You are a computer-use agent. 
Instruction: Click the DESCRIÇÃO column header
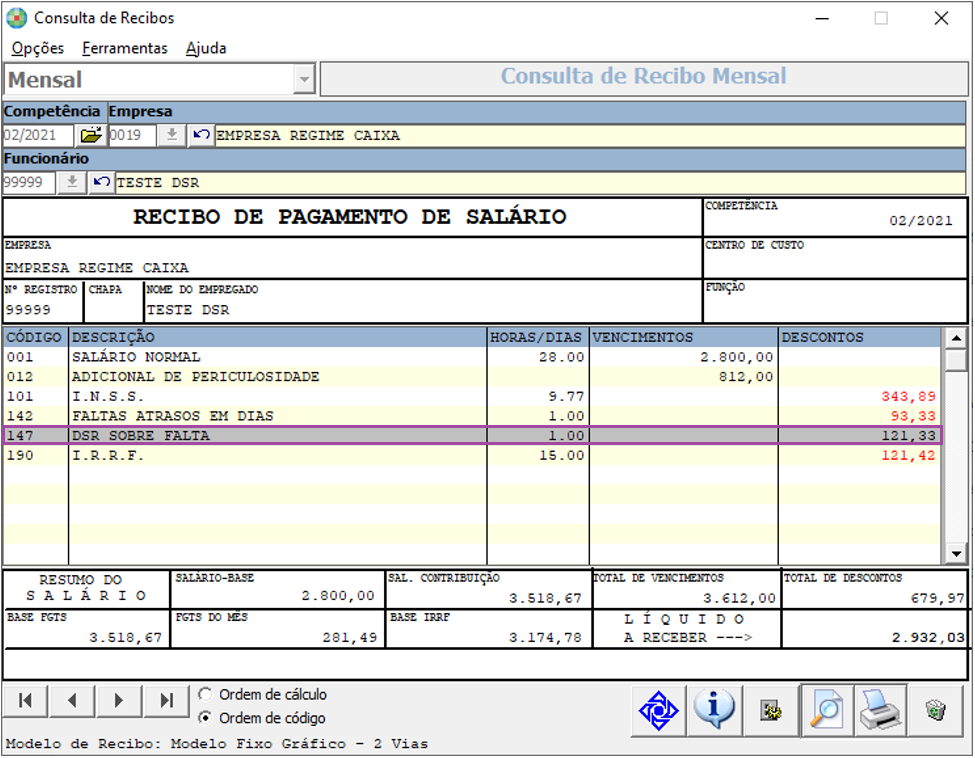coord(277,337)
